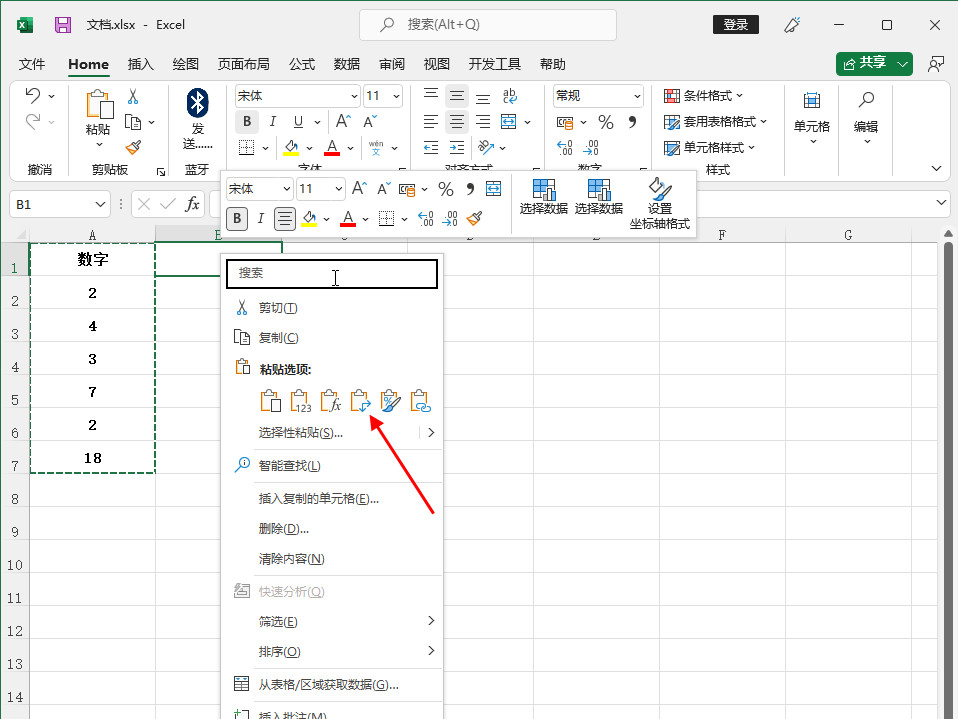Collapse the ribbon with the chevron

936,169
